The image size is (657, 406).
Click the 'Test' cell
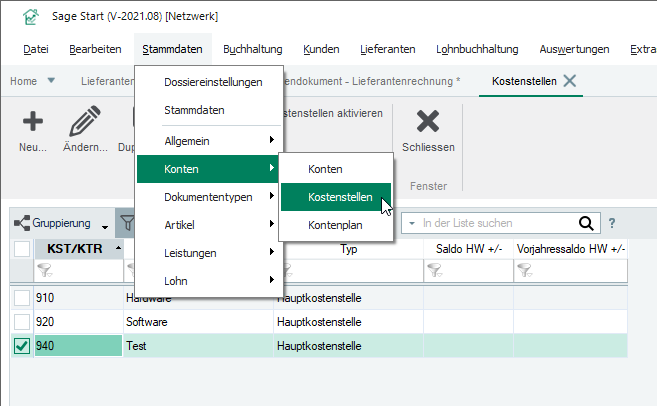point(198,346)
